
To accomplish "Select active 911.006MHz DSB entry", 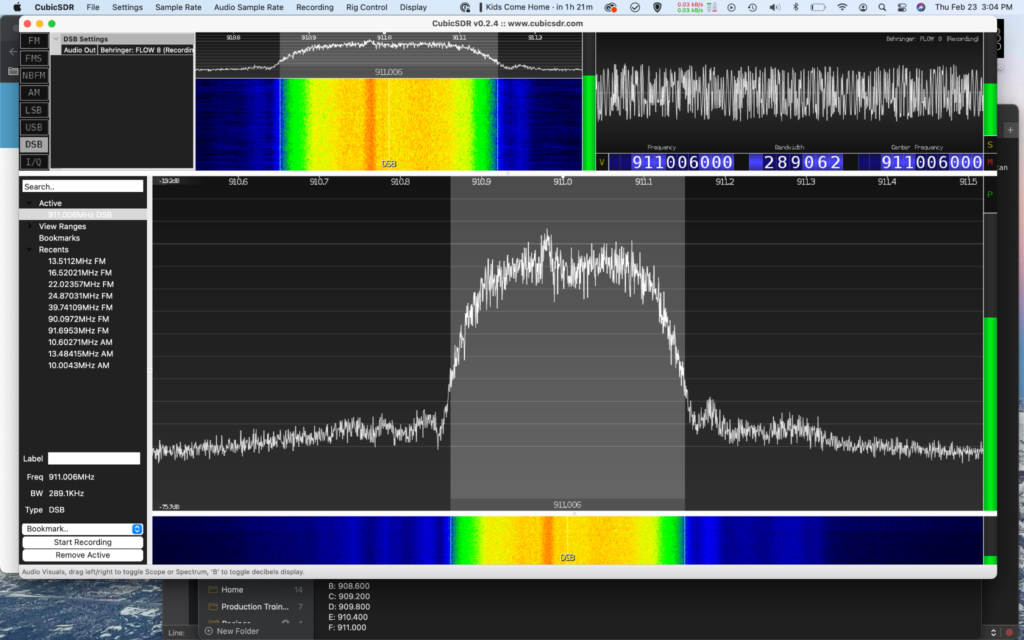I will [80, 215].
